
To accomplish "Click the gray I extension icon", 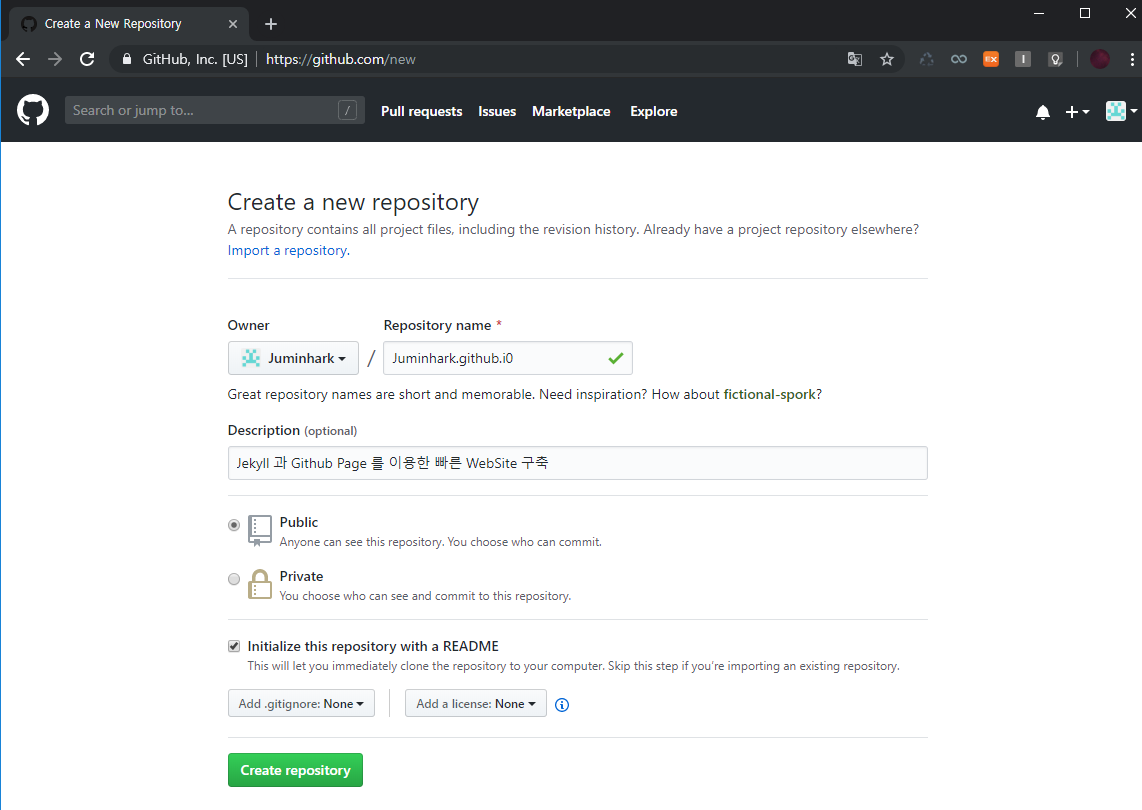I will pos(1023,59).
